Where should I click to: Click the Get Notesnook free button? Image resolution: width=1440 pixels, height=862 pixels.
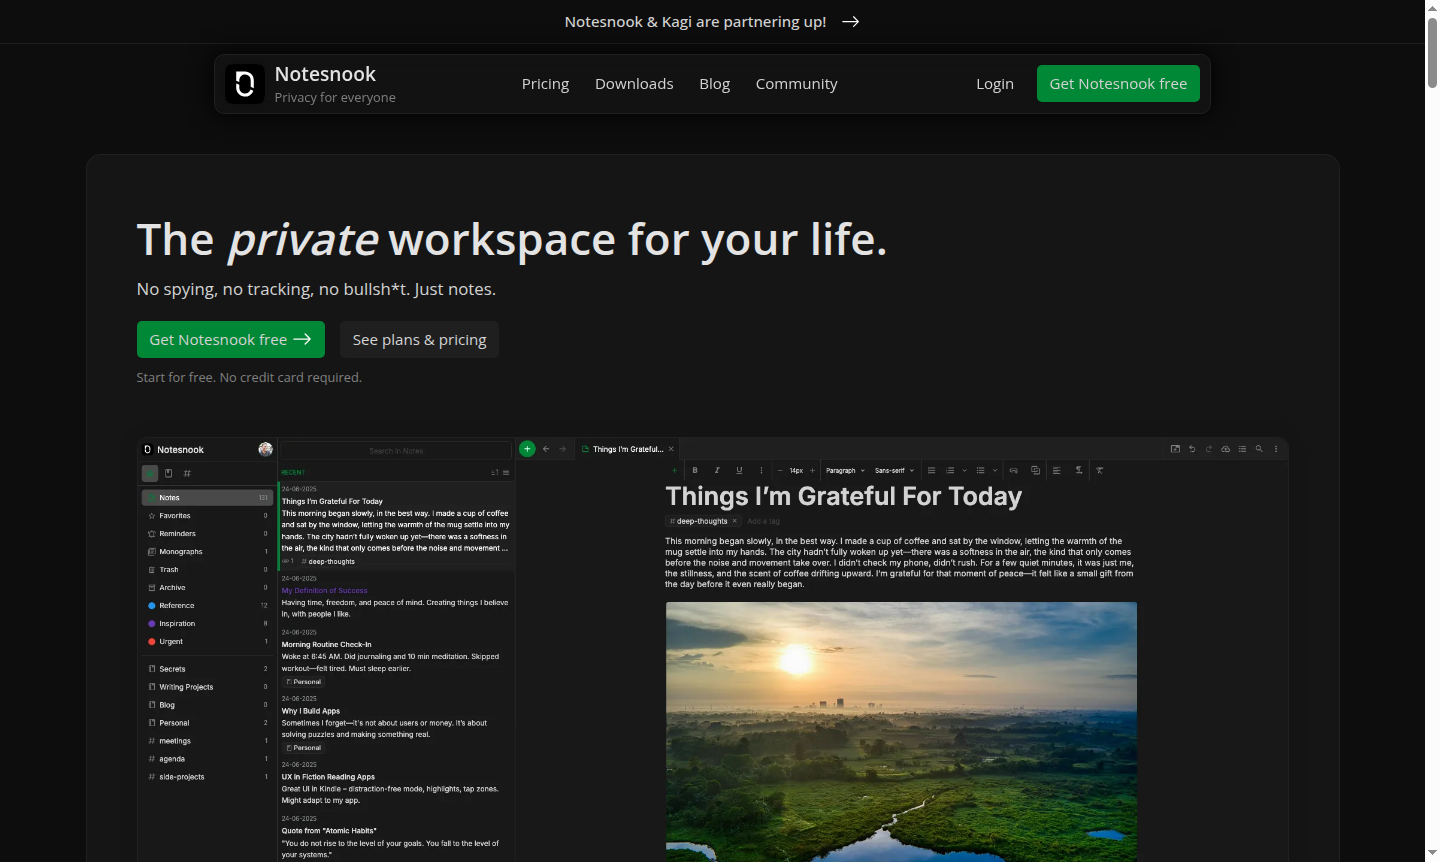click(x=1117, y=83)
